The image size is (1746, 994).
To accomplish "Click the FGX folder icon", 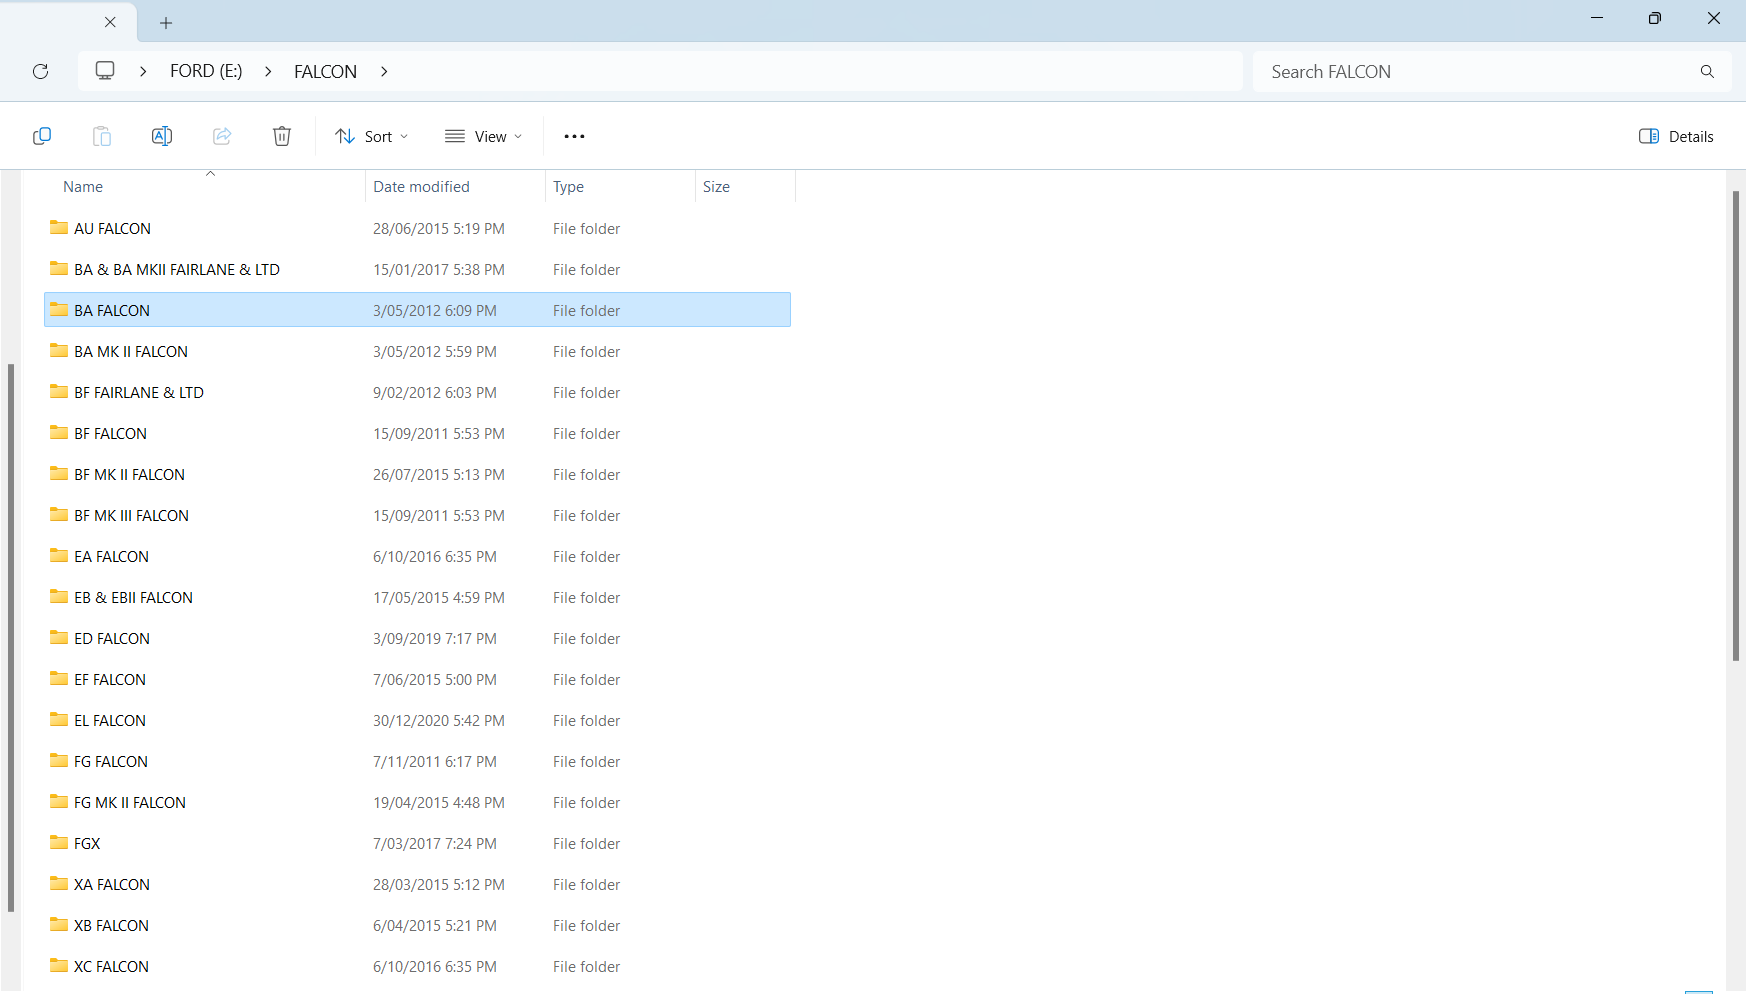I will click(x=59, y=843).
